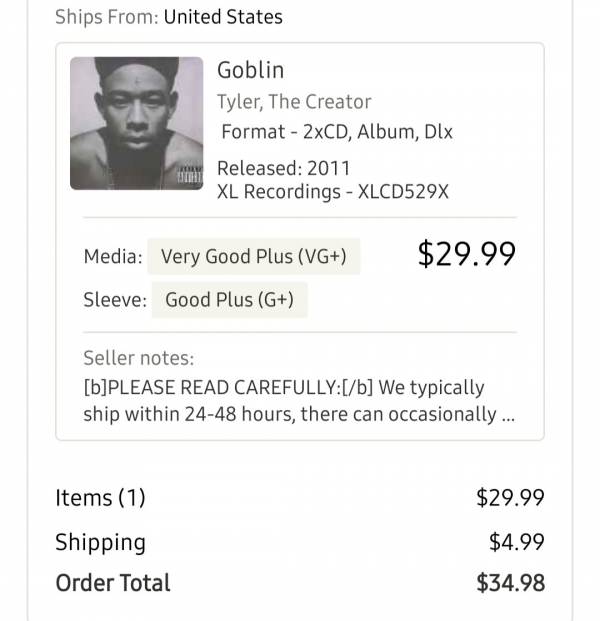Click the Seller notes heading
This screenshot has width=600, height=621.
pos(139,358)
